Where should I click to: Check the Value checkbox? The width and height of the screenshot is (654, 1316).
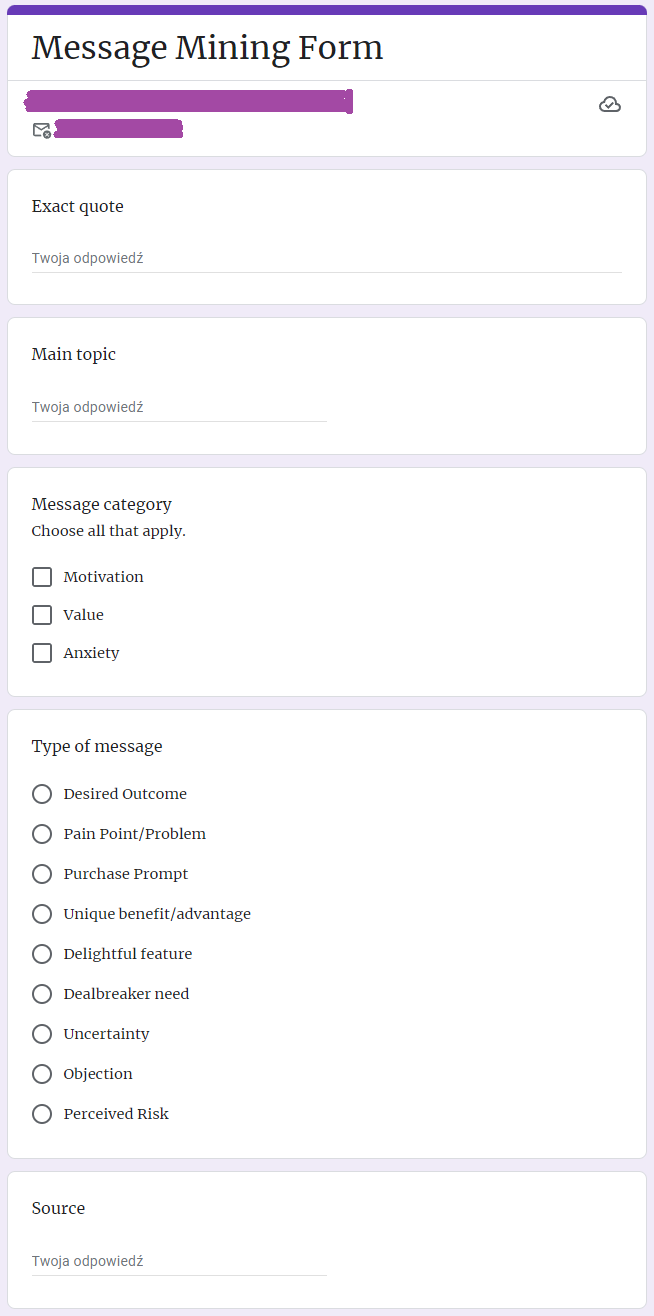(41, 615)
